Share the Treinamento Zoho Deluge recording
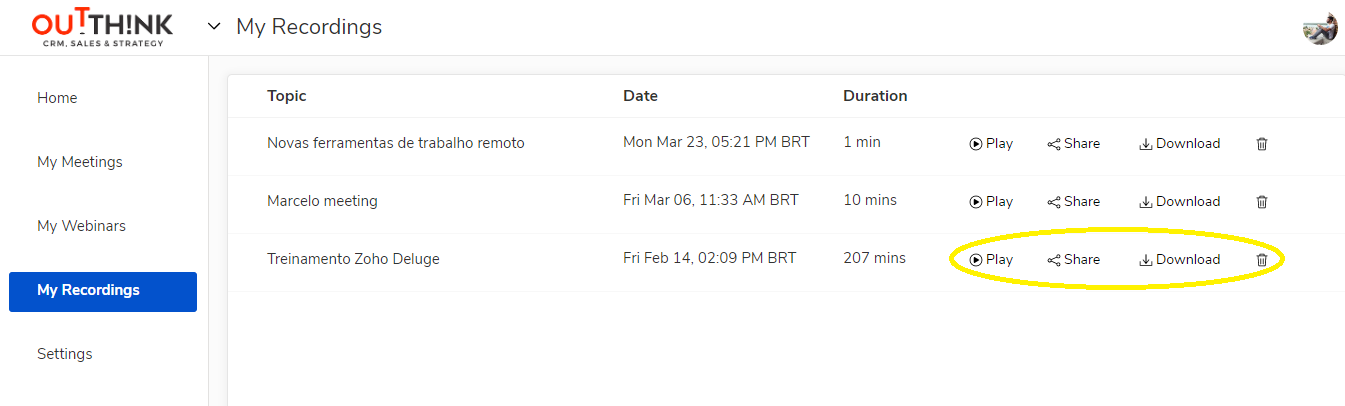The image size is (1345, 406). tap(1074, 260)
